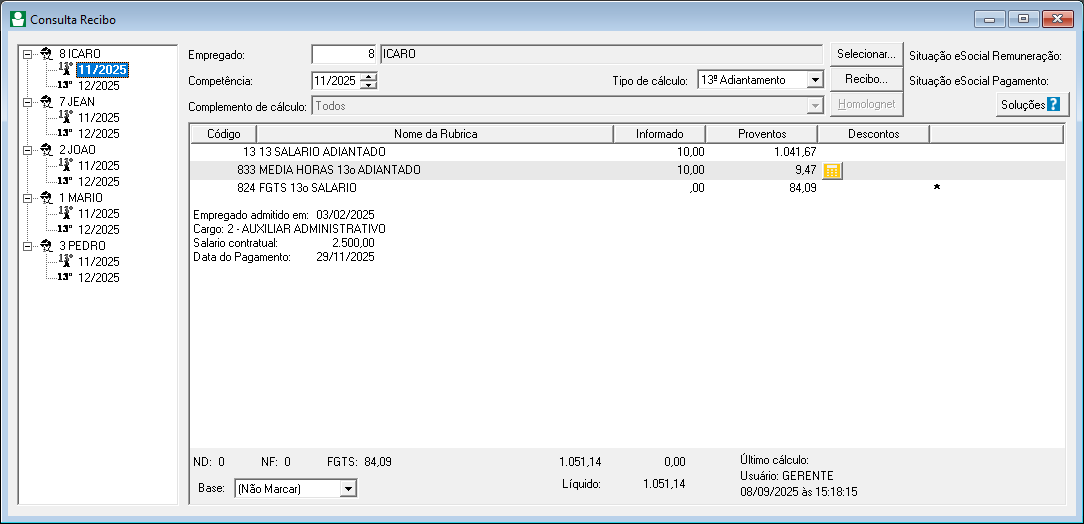
Task: Decrease Competência month with the down arrow
Action: (370, 84)
